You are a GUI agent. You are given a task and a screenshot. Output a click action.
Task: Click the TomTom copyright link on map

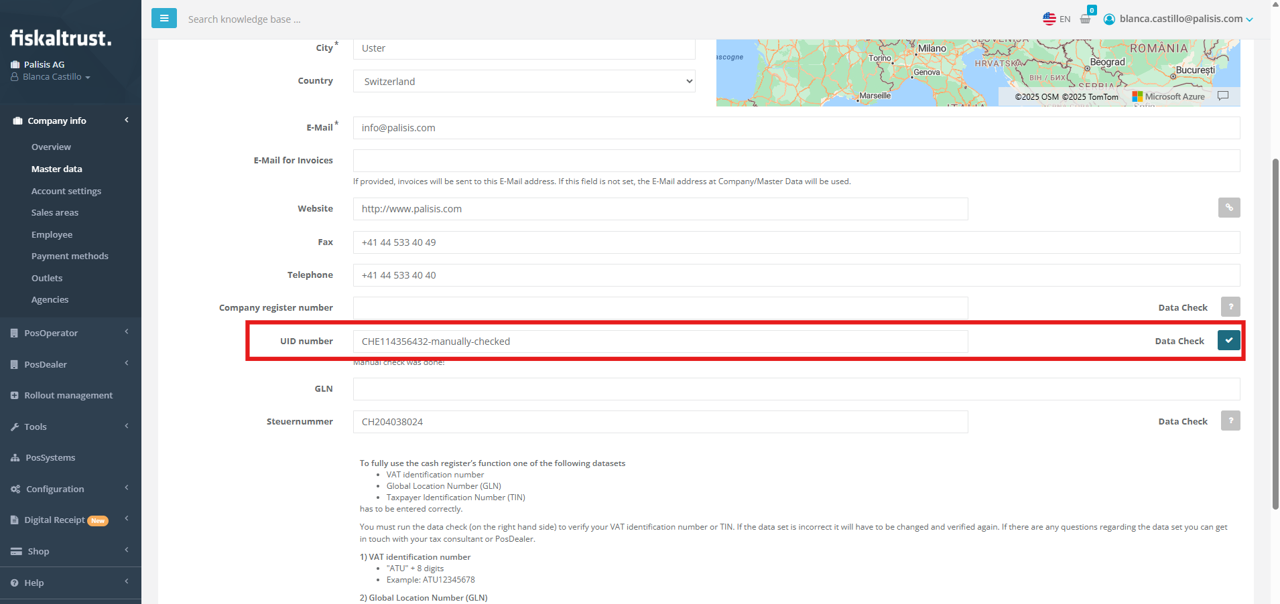tap(1090, 97)
